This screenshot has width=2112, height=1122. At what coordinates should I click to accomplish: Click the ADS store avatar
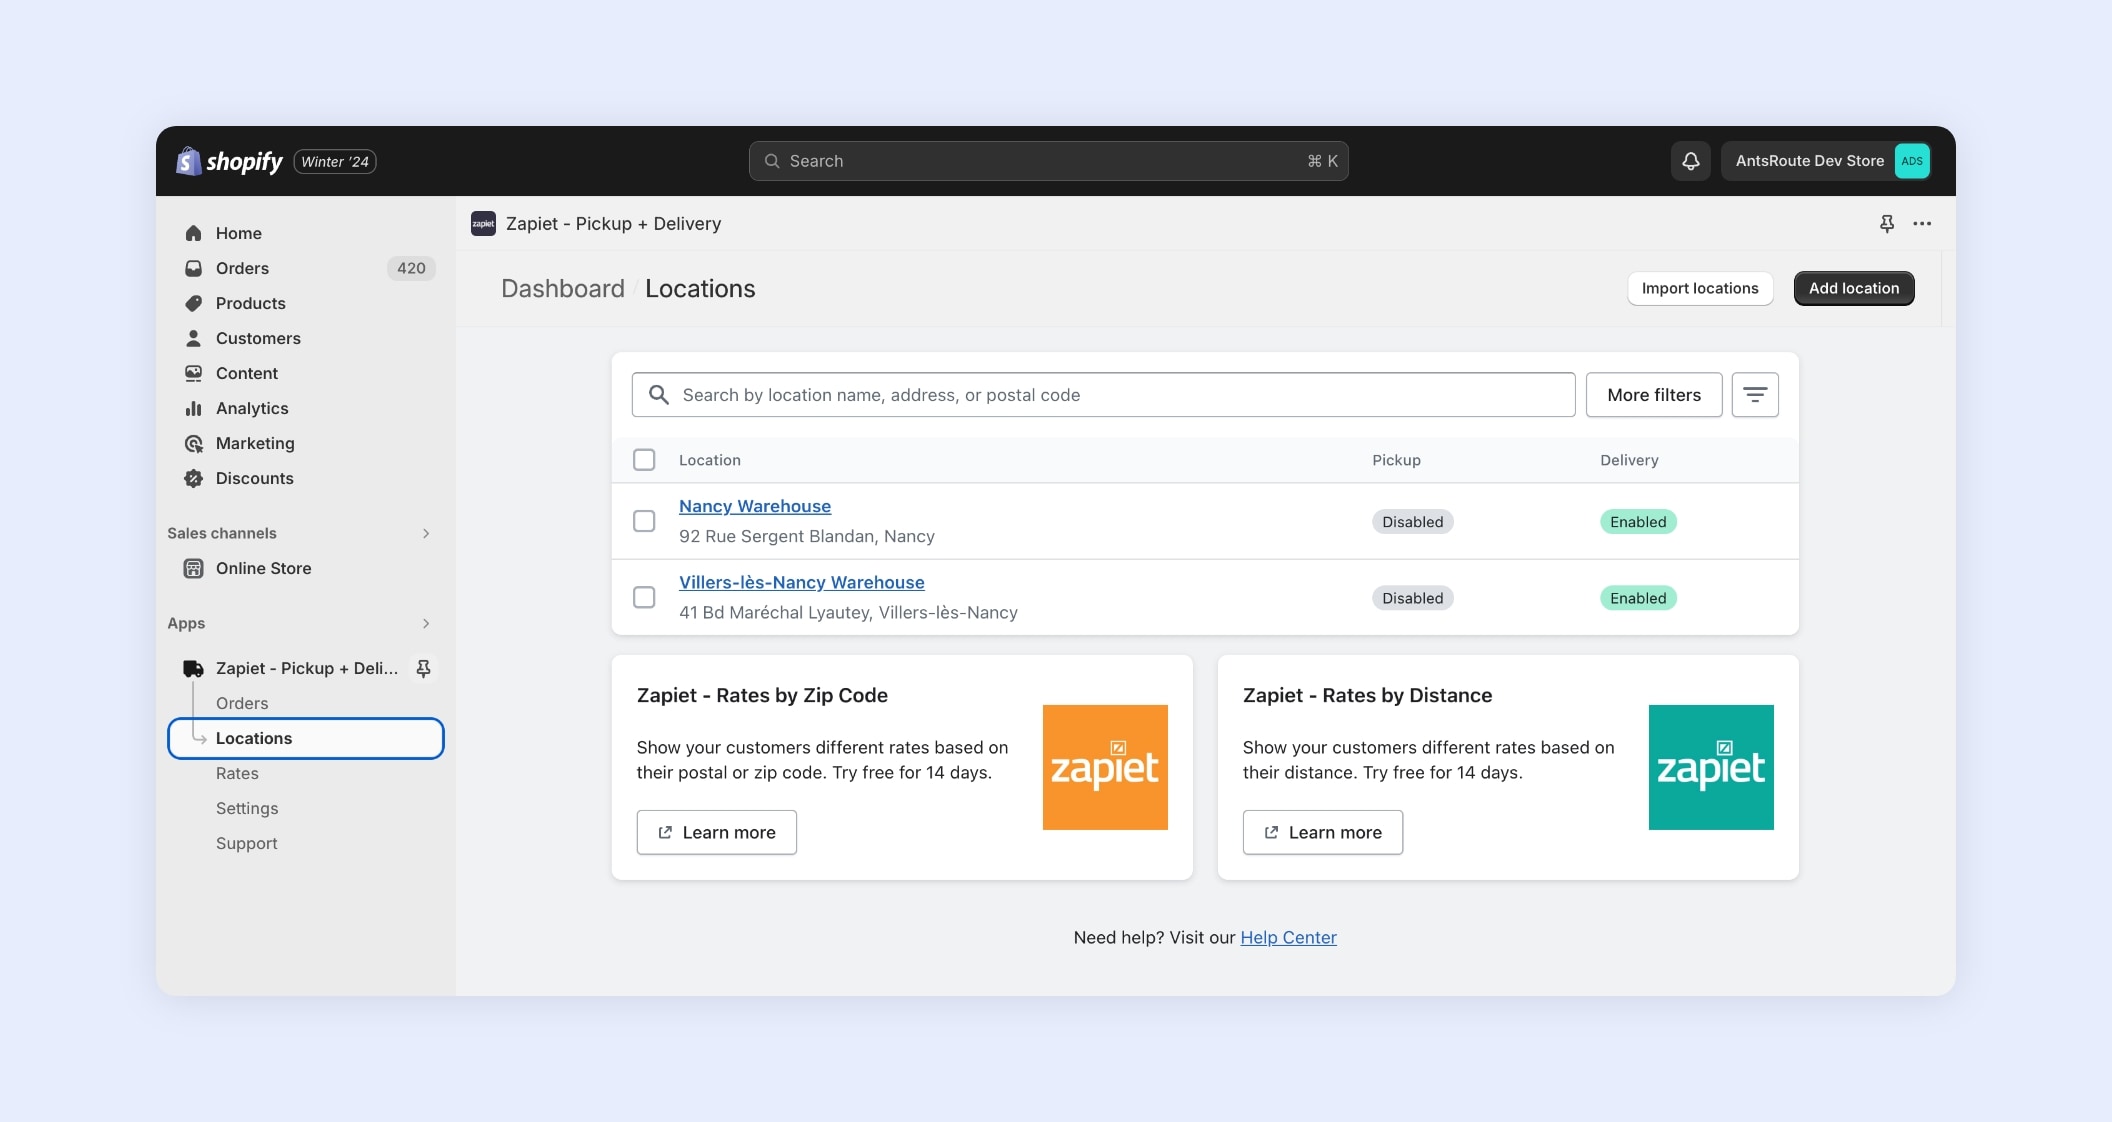pos(1911,161)
